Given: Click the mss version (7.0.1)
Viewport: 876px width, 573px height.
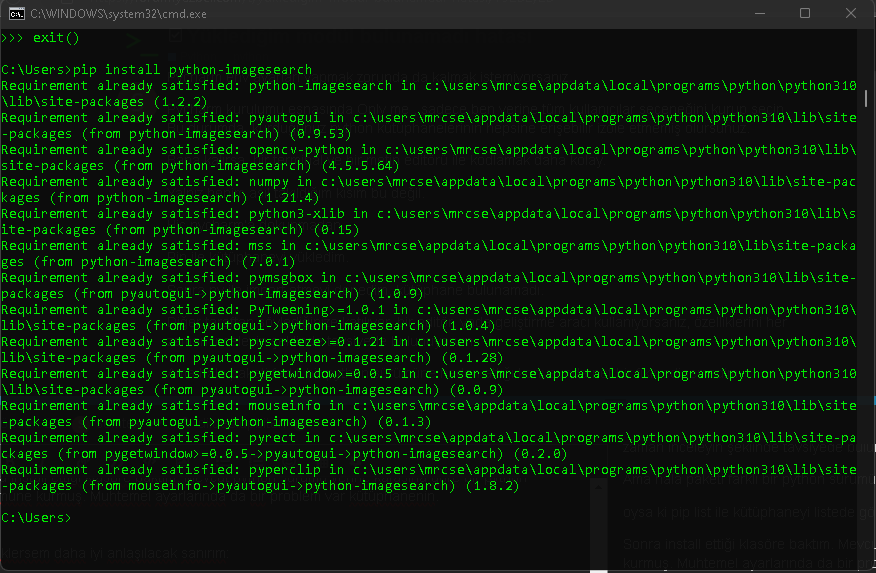Looking at the screenshot, I should point(268,262).
